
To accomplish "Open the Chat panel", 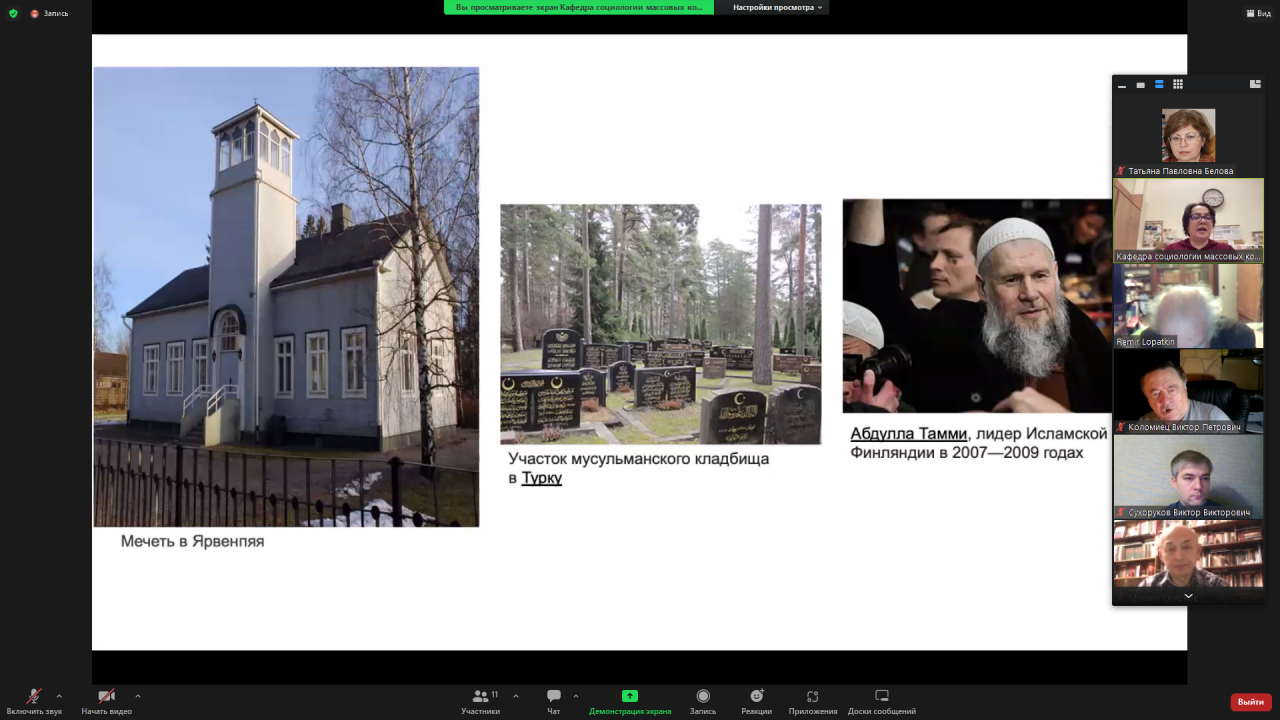I will point(553,702).
